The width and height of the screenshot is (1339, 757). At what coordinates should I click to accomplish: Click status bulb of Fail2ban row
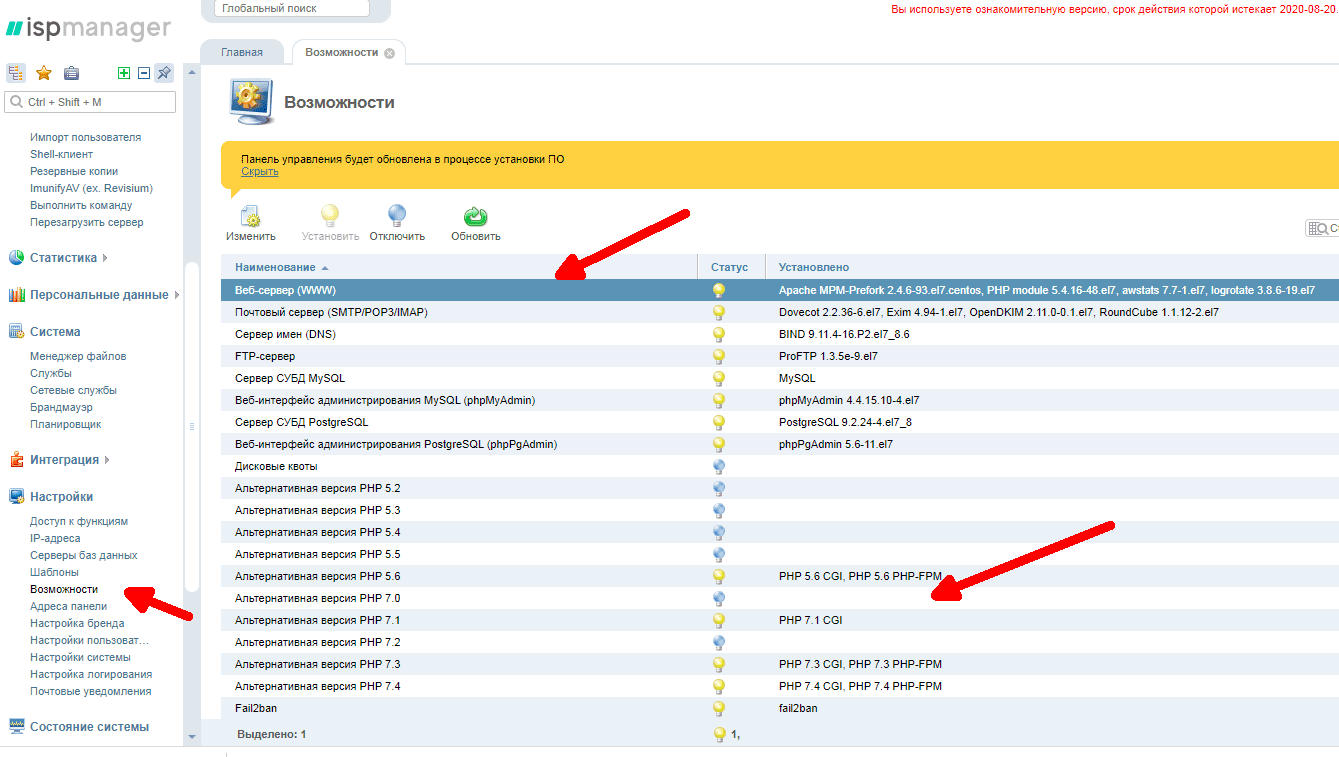tap(718, 708)
